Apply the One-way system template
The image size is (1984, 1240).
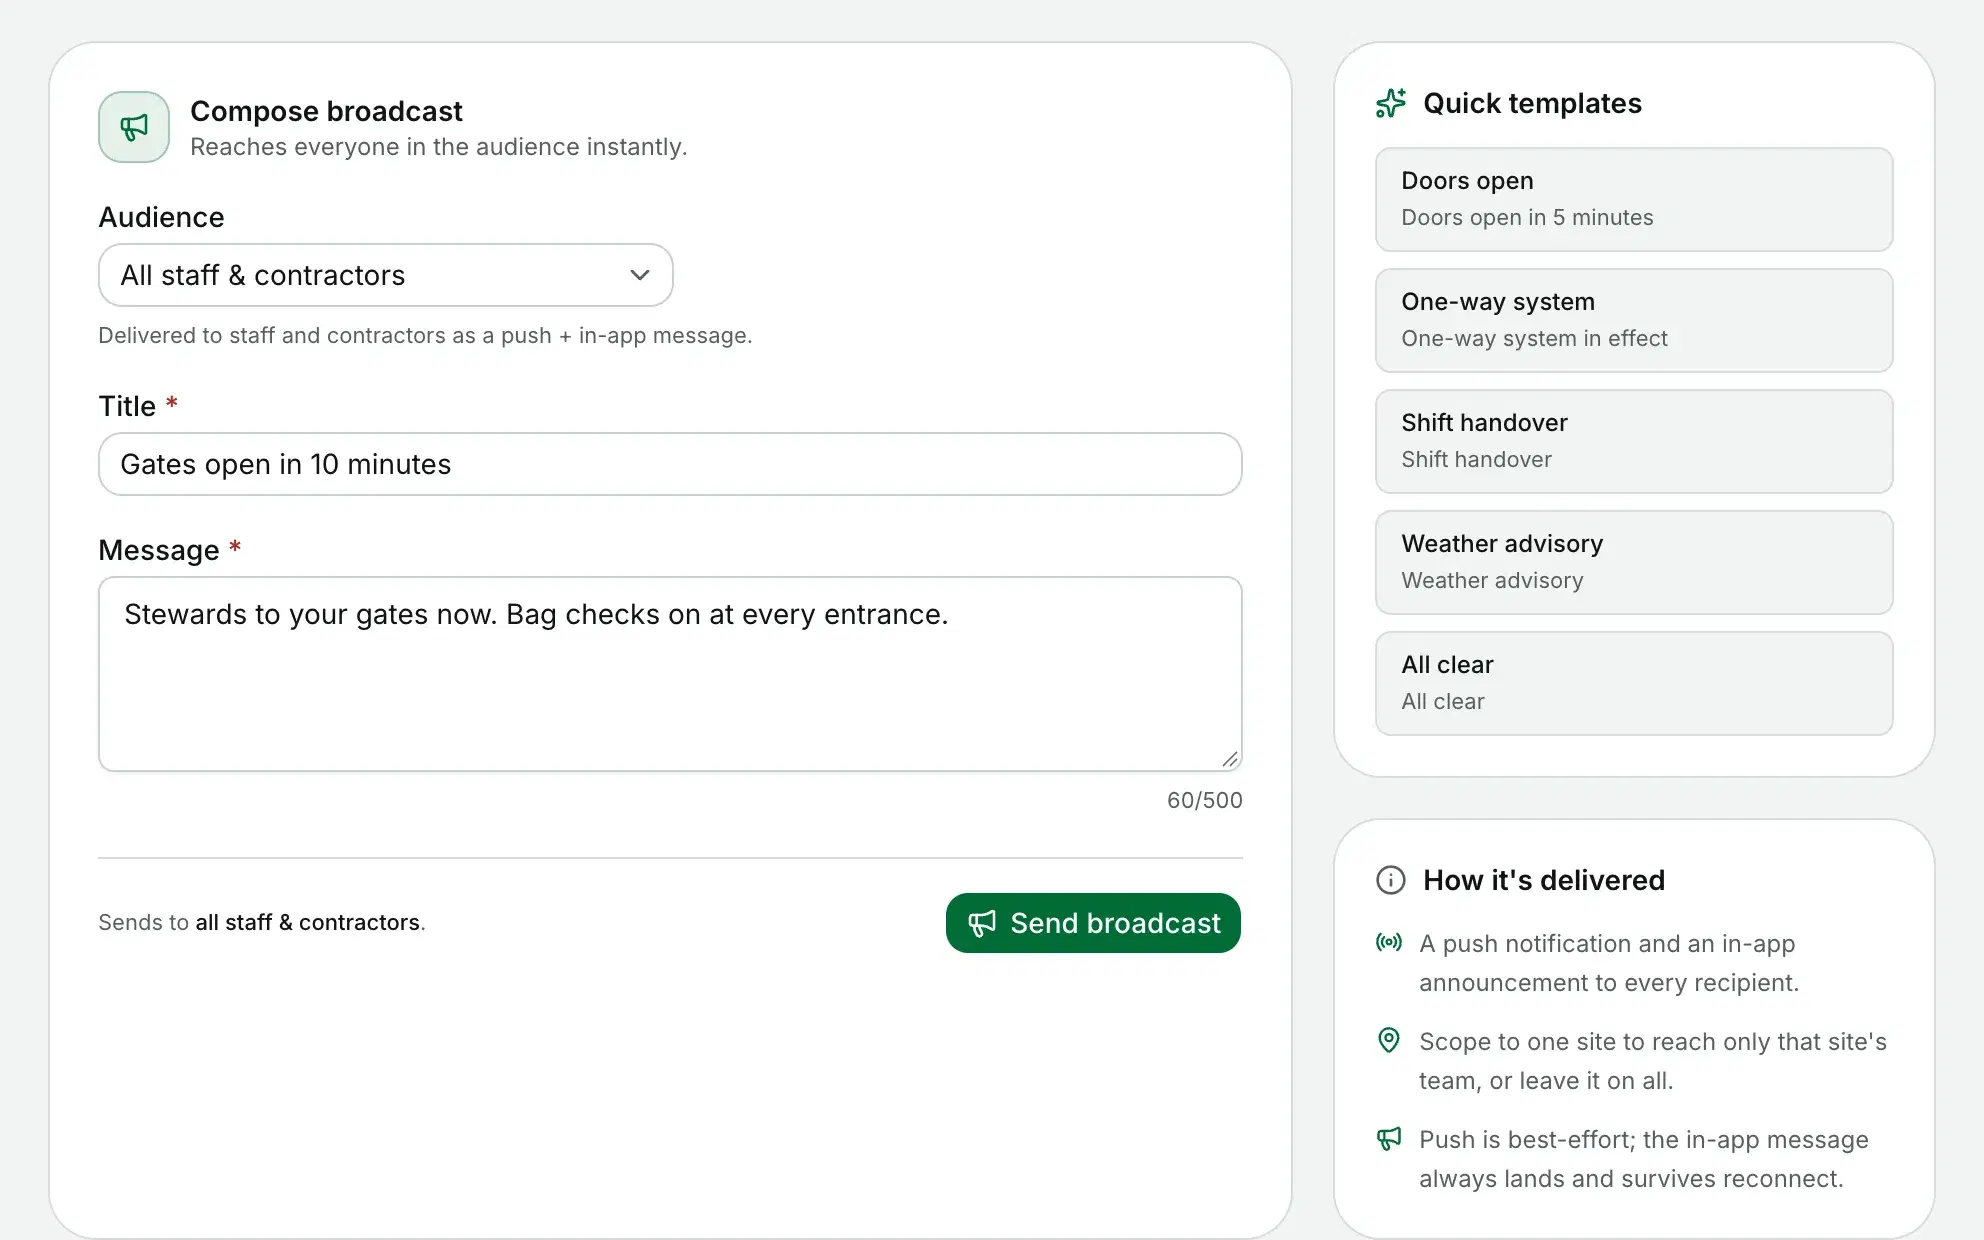[x=1634, y=320]
